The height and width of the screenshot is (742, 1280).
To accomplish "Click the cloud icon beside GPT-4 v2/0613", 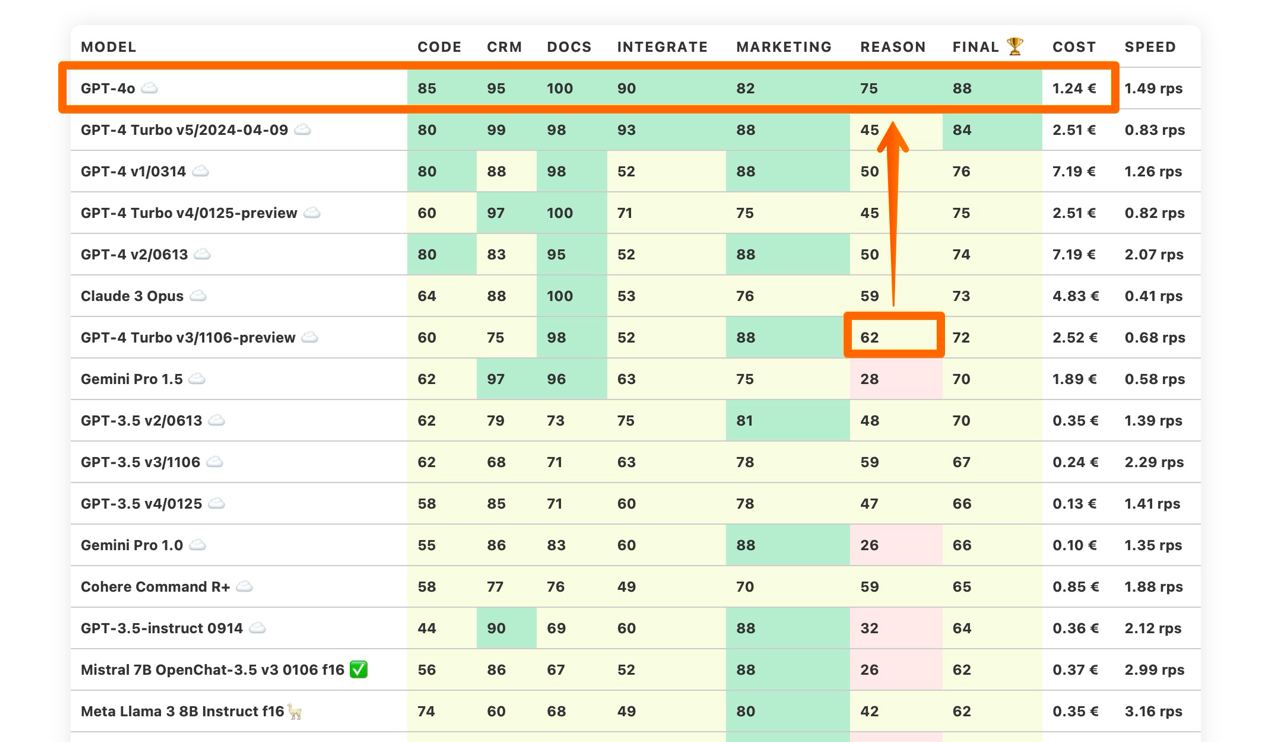I will pyautogui.click(x=202, y=254).
